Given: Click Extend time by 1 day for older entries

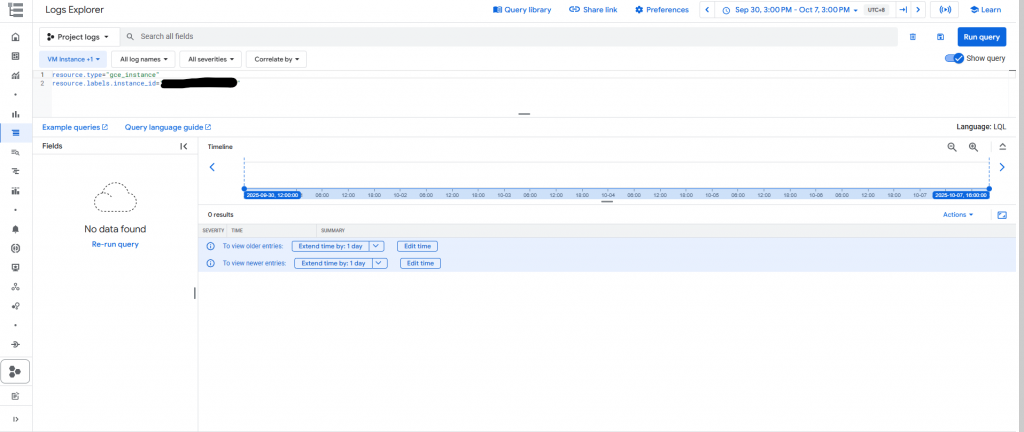Looking at the screenshot, I should (x=330, y=246).
